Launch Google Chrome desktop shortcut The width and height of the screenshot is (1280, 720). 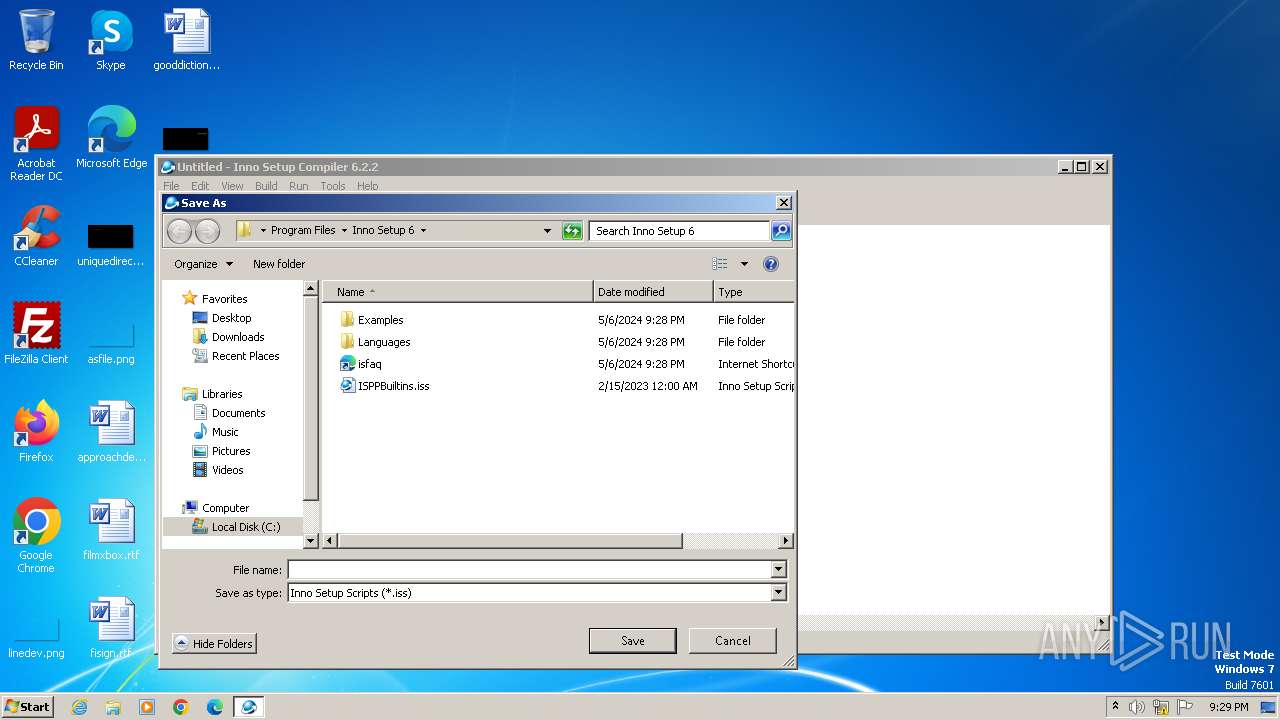point(36,536)
